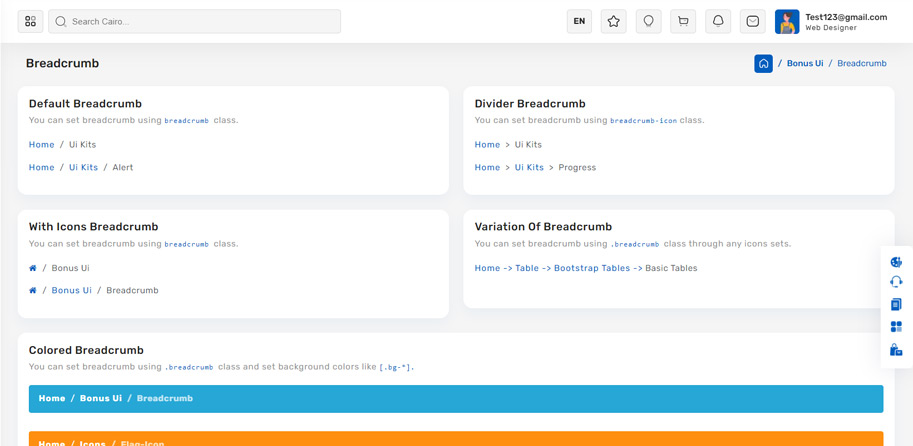Open the messages envelope icon
The height and width of the screenshot is (446, 913).
[753, 22]
